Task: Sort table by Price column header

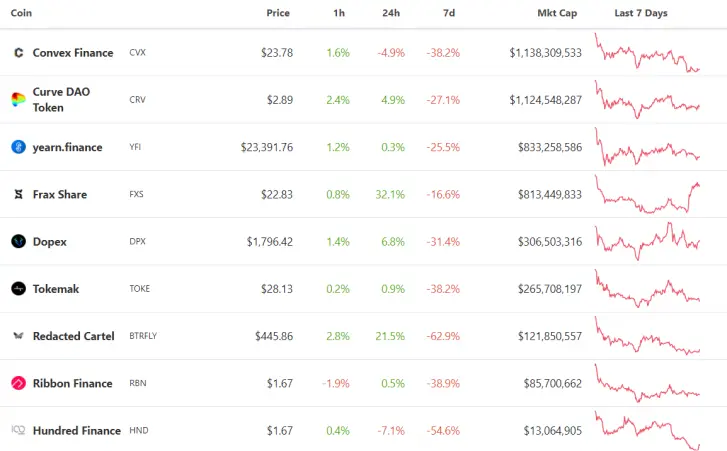Action: [x=278, y=13]
